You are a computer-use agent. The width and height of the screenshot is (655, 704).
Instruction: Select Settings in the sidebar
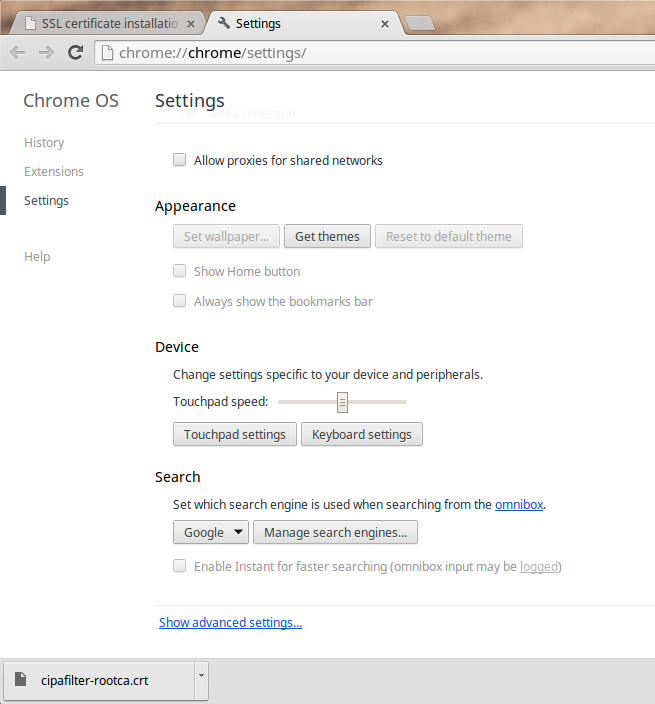click(x=46, y=201)
